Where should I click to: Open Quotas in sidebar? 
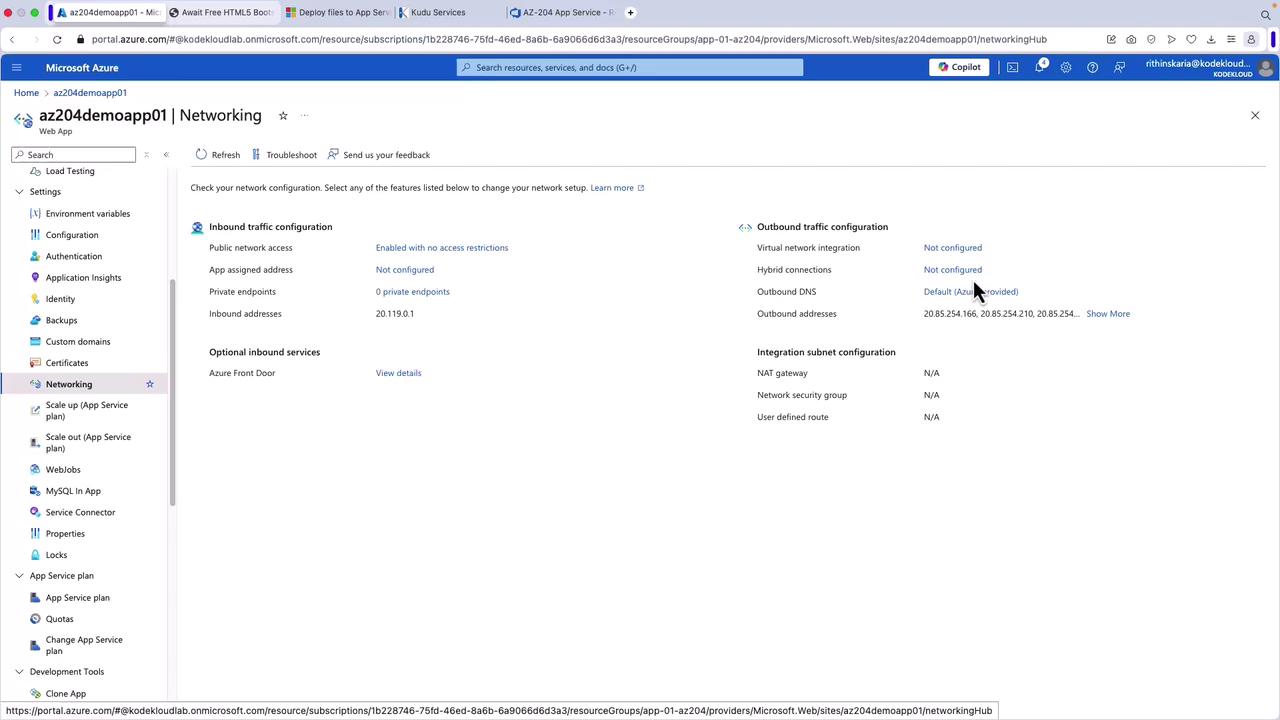[x=59, y=619]
